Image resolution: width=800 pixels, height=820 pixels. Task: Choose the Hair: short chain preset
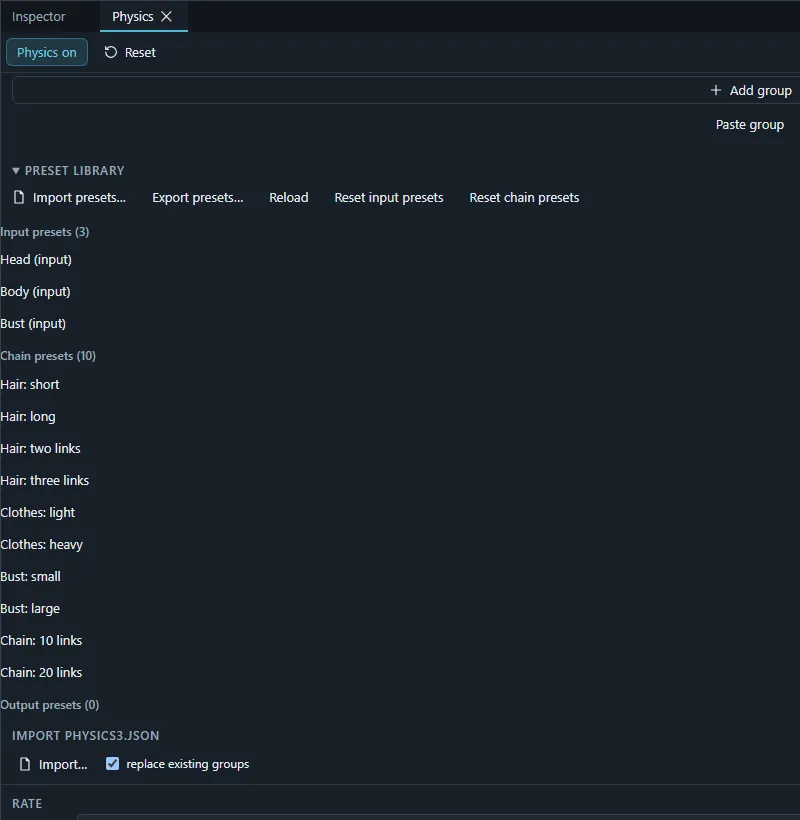tap(30, 384)
